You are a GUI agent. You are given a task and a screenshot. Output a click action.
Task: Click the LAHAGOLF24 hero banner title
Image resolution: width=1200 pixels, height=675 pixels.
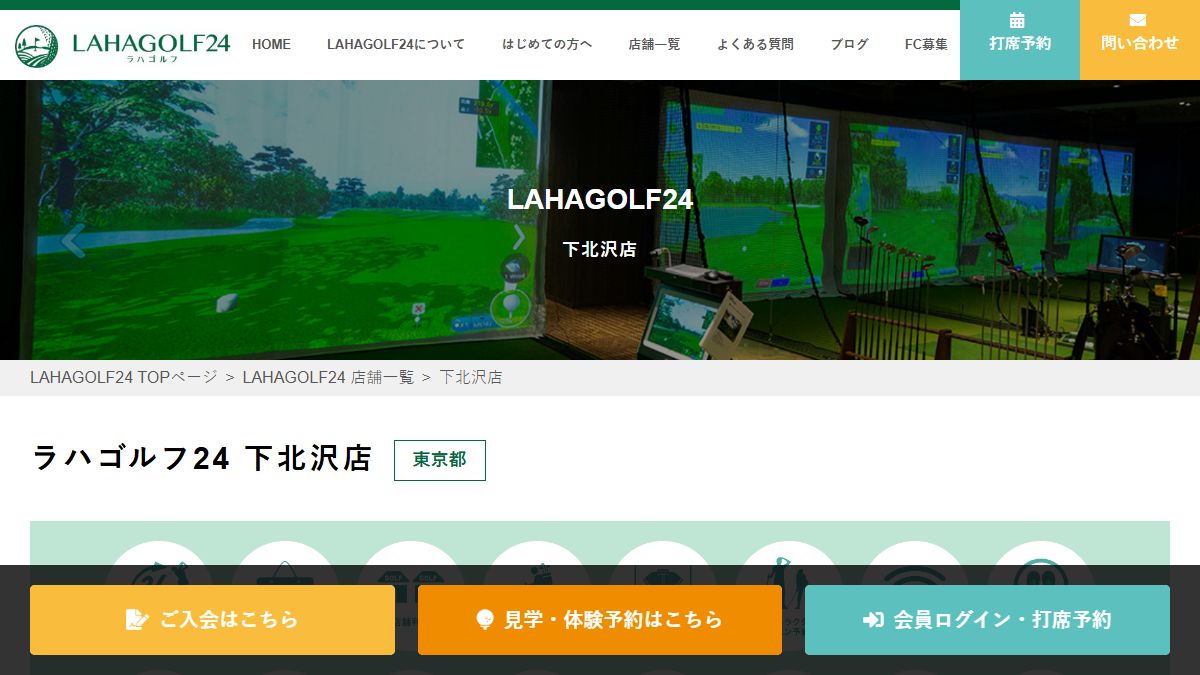[600, 199]
